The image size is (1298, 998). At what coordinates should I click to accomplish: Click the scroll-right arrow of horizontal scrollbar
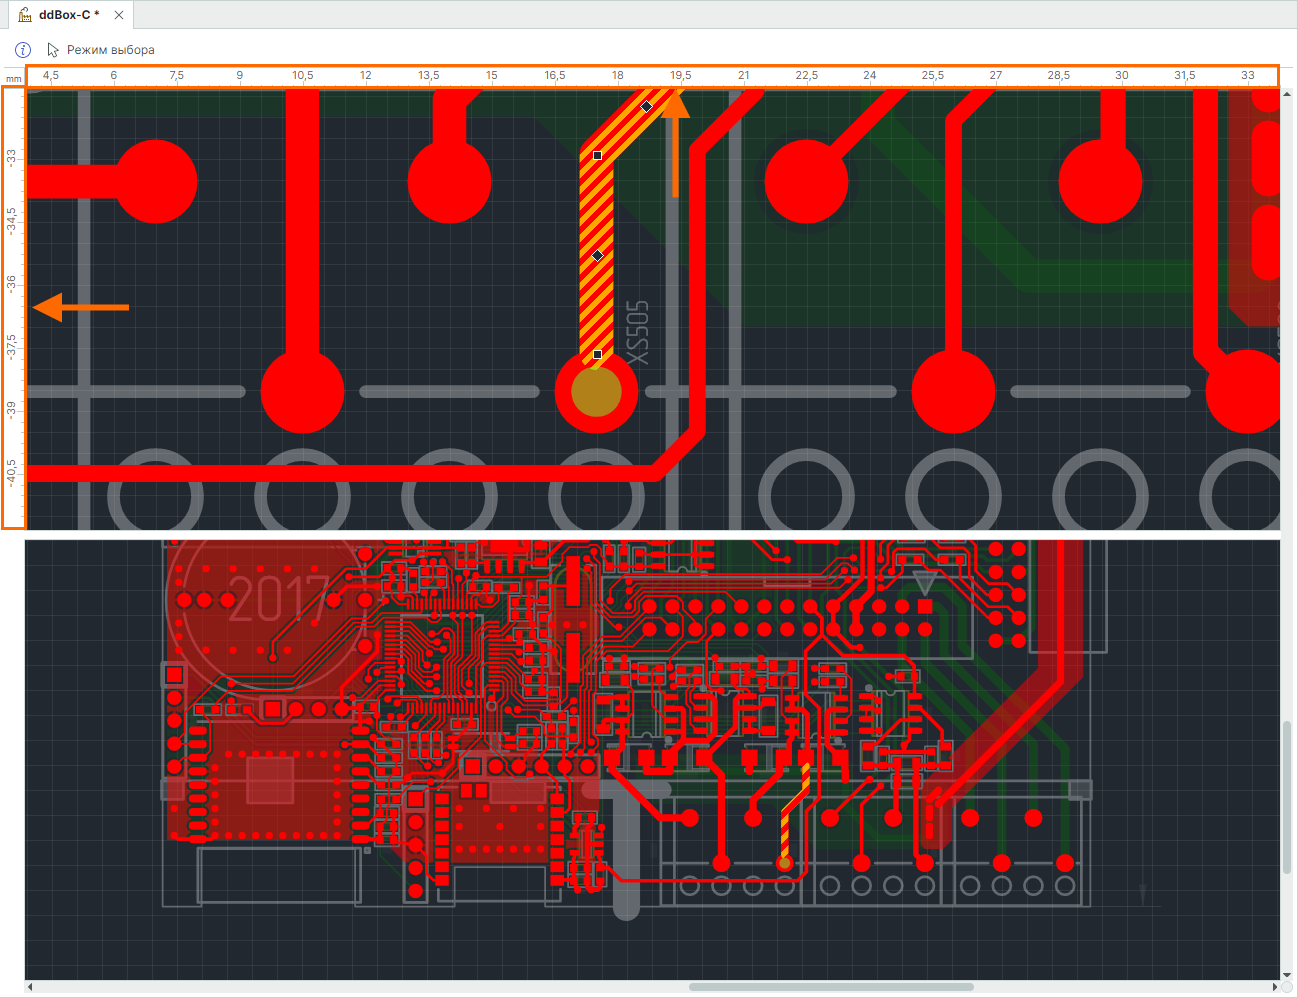pos(1274,987)
